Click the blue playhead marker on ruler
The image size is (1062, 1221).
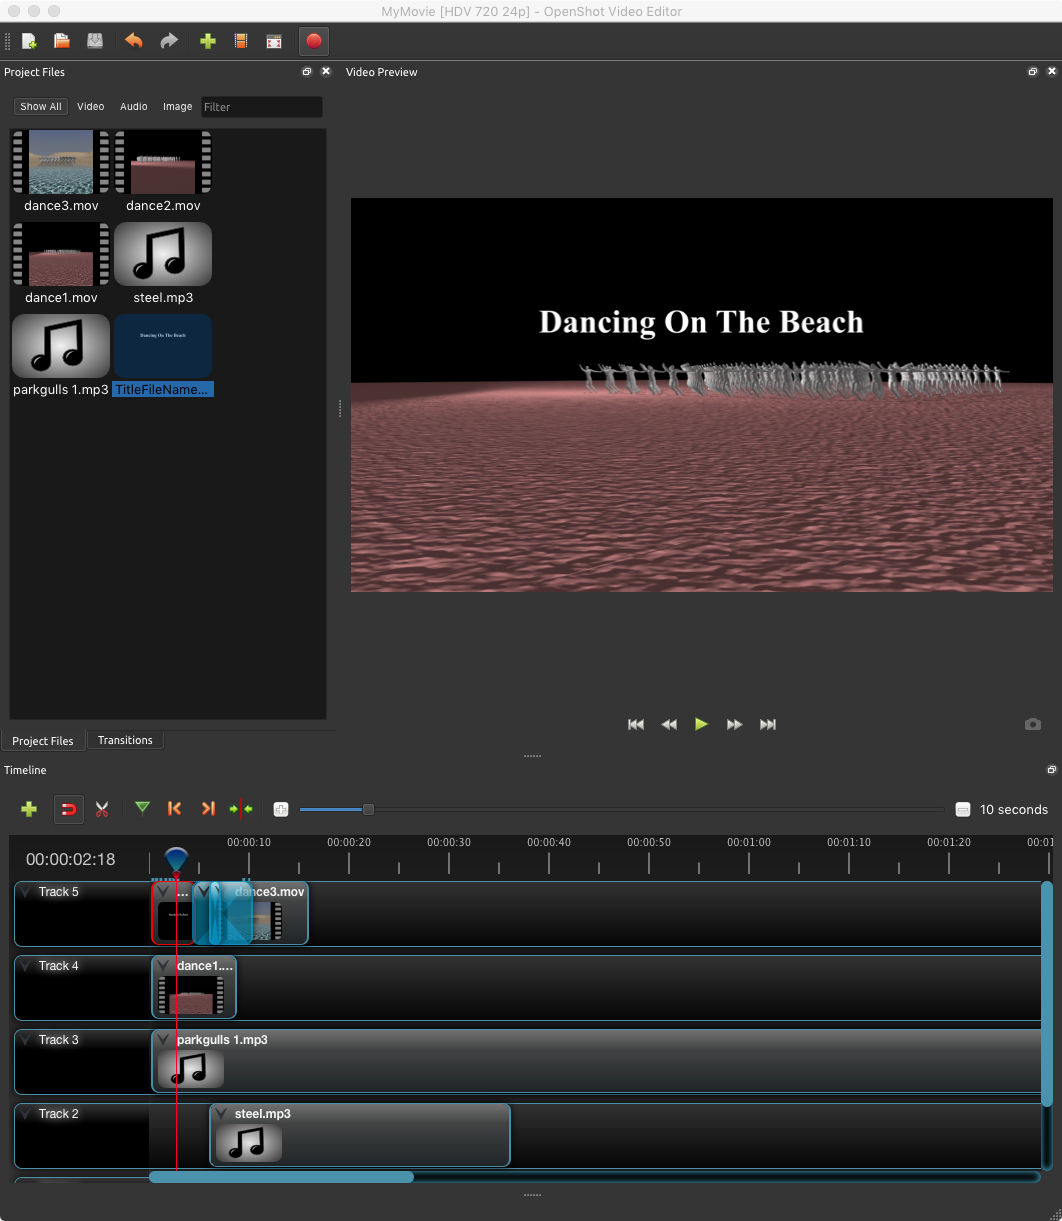[x=176, y=859]
